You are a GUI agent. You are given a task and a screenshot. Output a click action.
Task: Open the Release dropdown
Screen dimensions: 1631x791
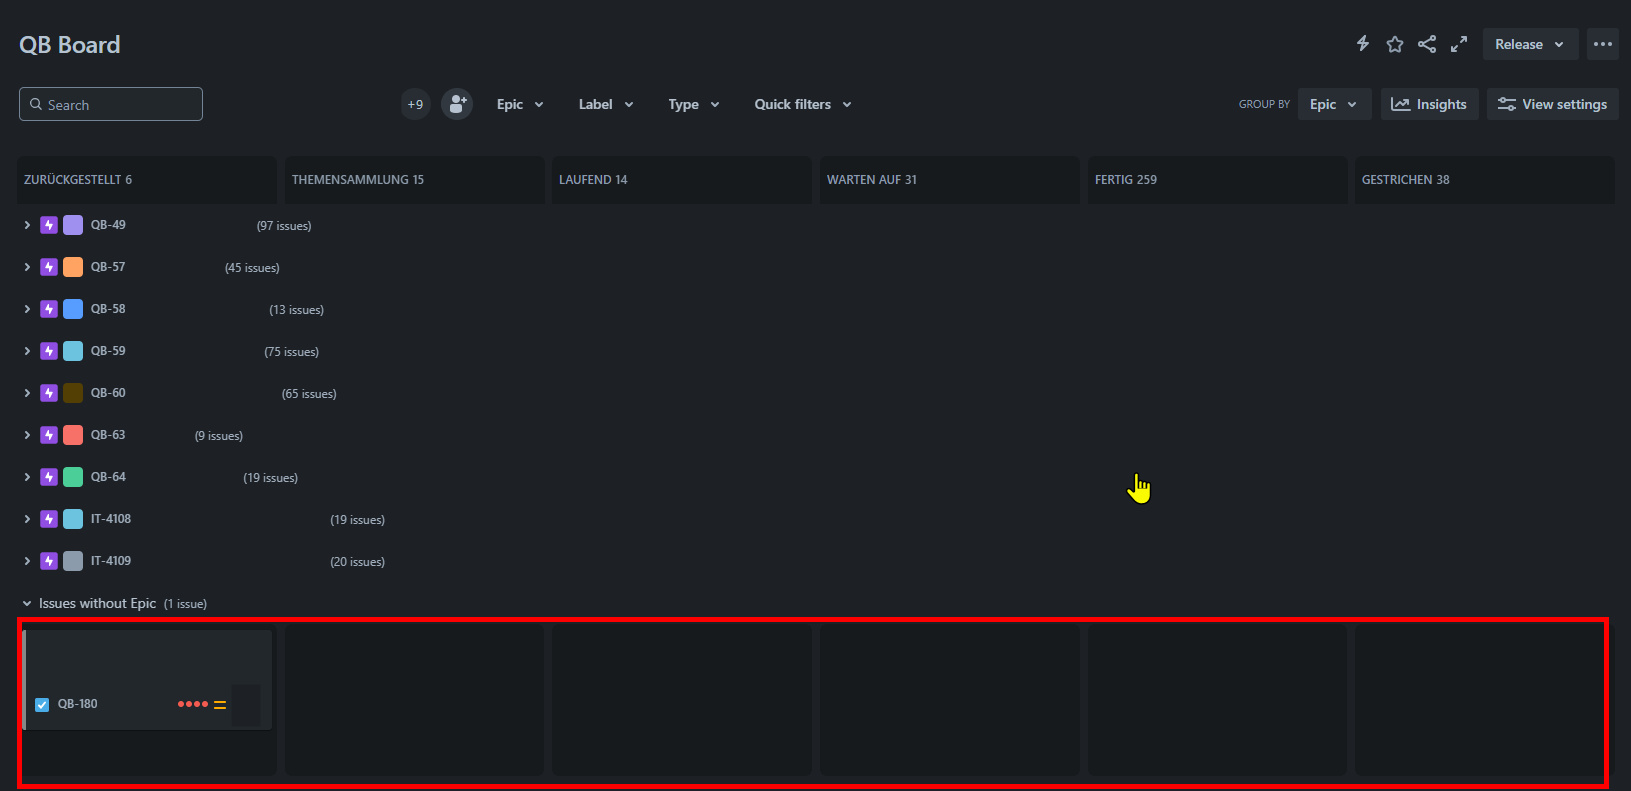(1530, 44)
